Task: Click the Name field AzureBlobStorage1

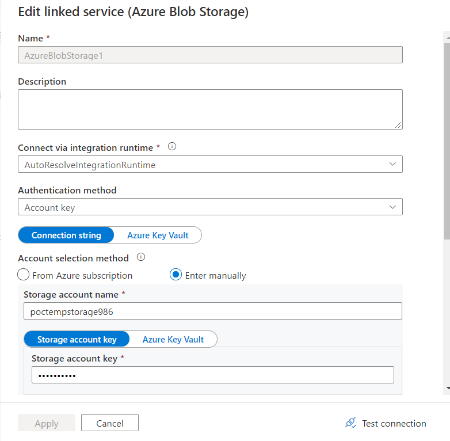Action: (x=210, y=55)
